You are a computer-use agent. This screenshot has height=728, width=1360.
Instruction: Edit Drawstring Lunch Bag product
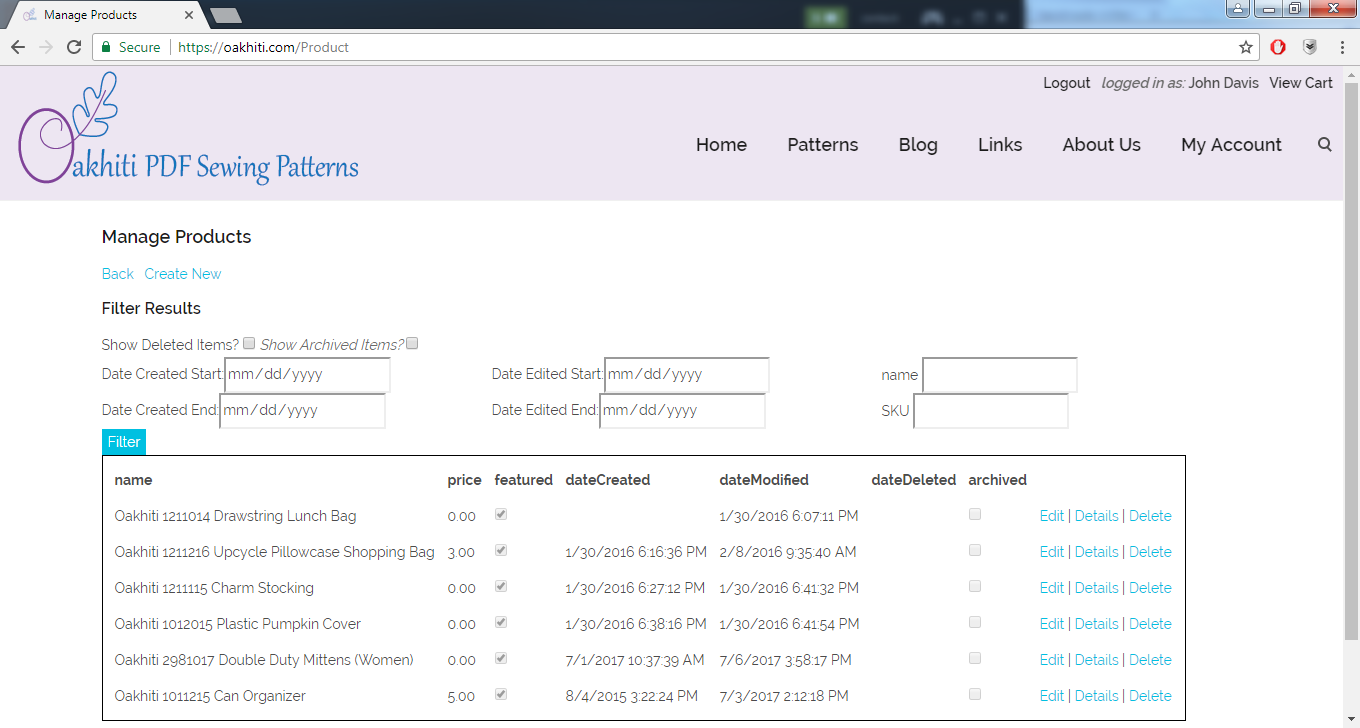tap(1052, 516)
